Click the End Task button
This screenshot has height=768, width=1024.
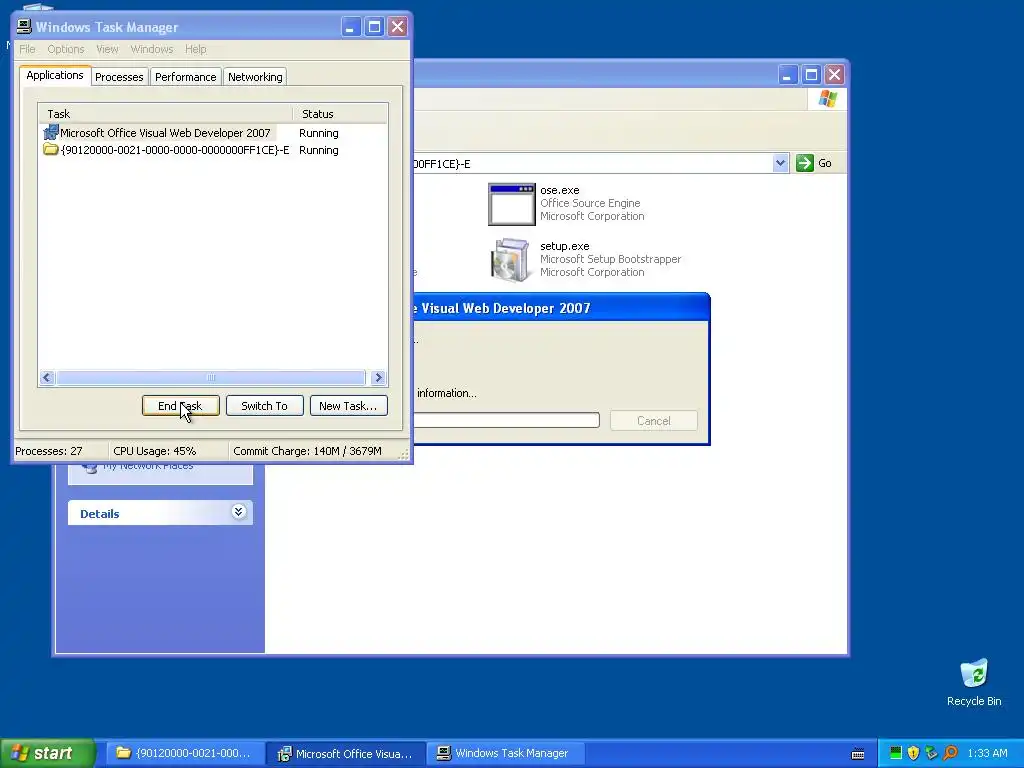(180, 406)
